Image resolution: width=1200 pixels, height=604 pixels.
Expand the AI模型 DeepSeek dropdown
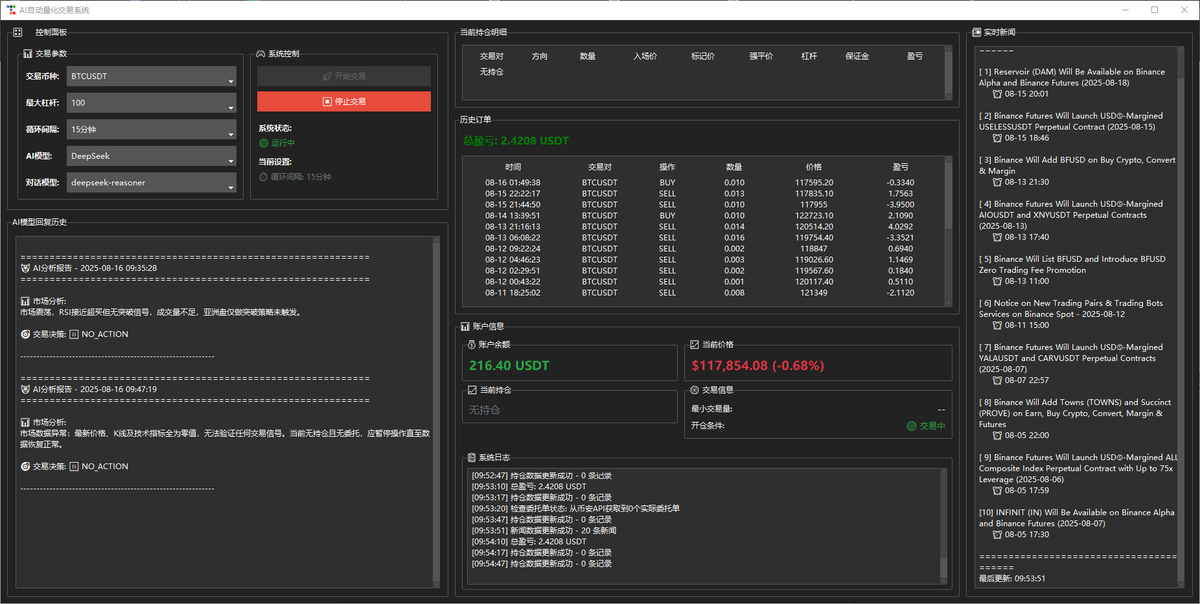151,155
